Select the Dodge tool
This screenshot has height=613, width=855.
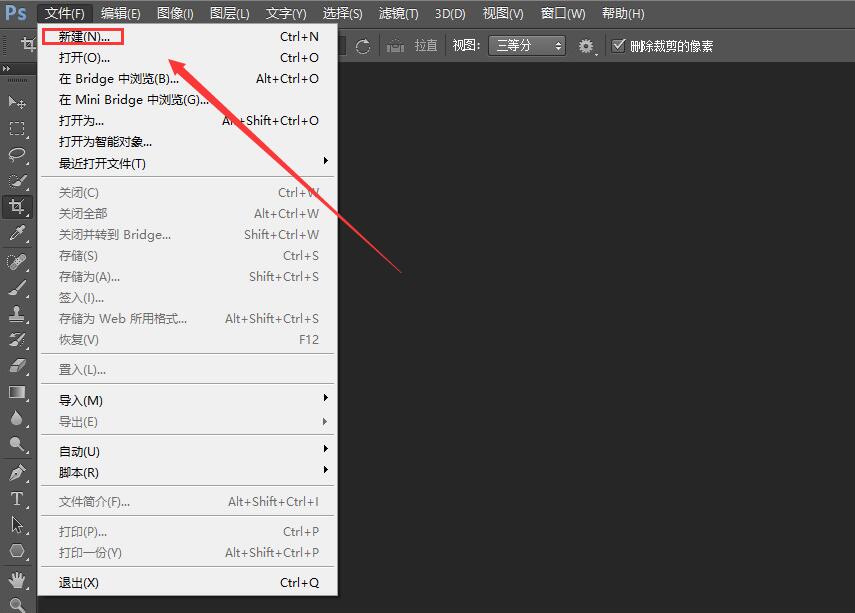click(17, 444)
